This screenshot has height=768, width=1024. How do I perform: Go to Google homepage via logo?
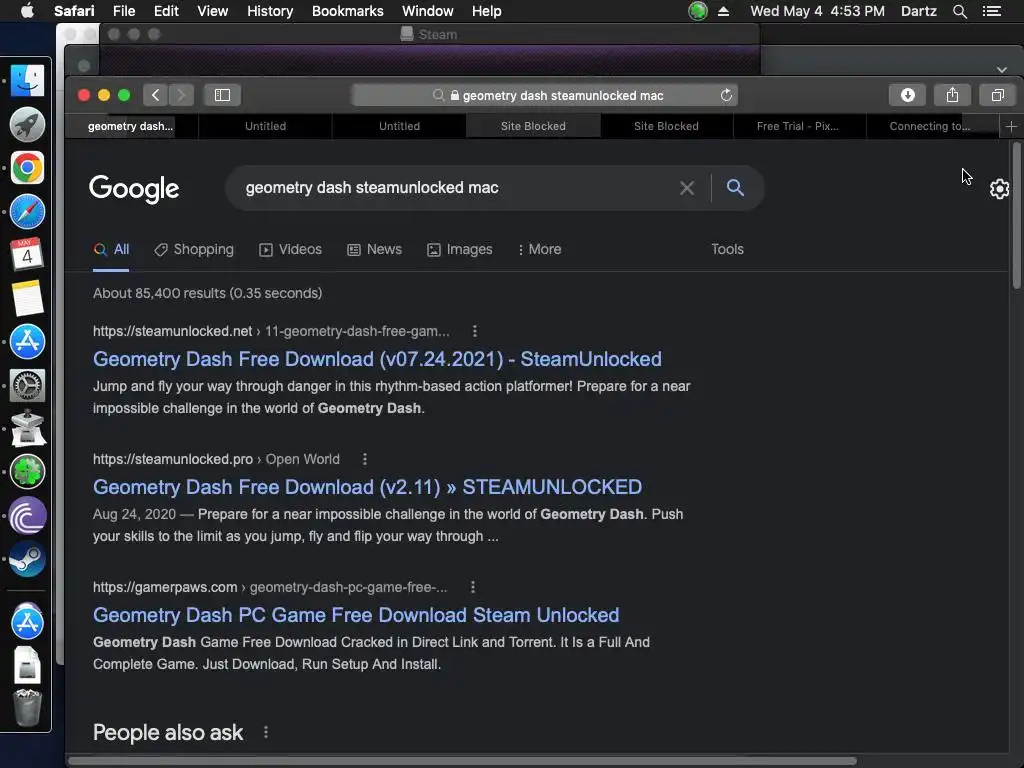click(x=134, y=189)
